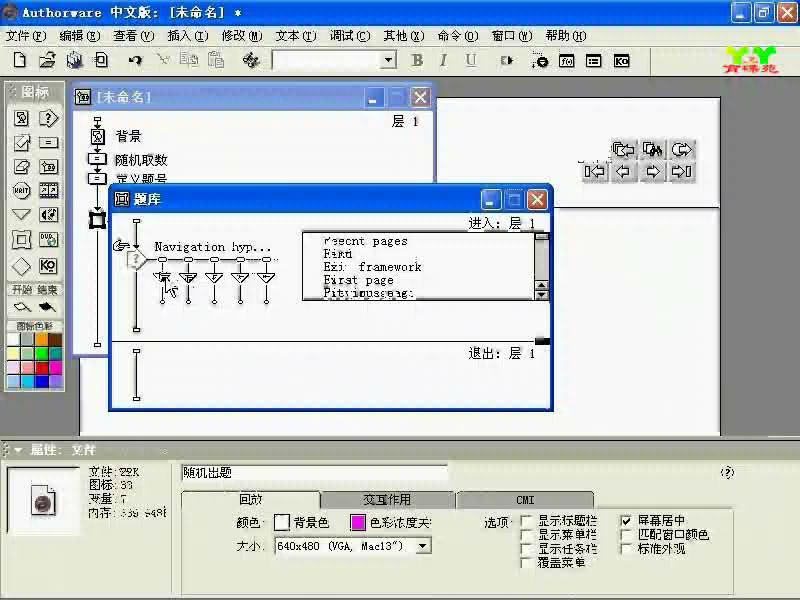800x600 pixels.
Task: Toggle the 匹配窗口颜色 checkbox
Action: [626, 535]
